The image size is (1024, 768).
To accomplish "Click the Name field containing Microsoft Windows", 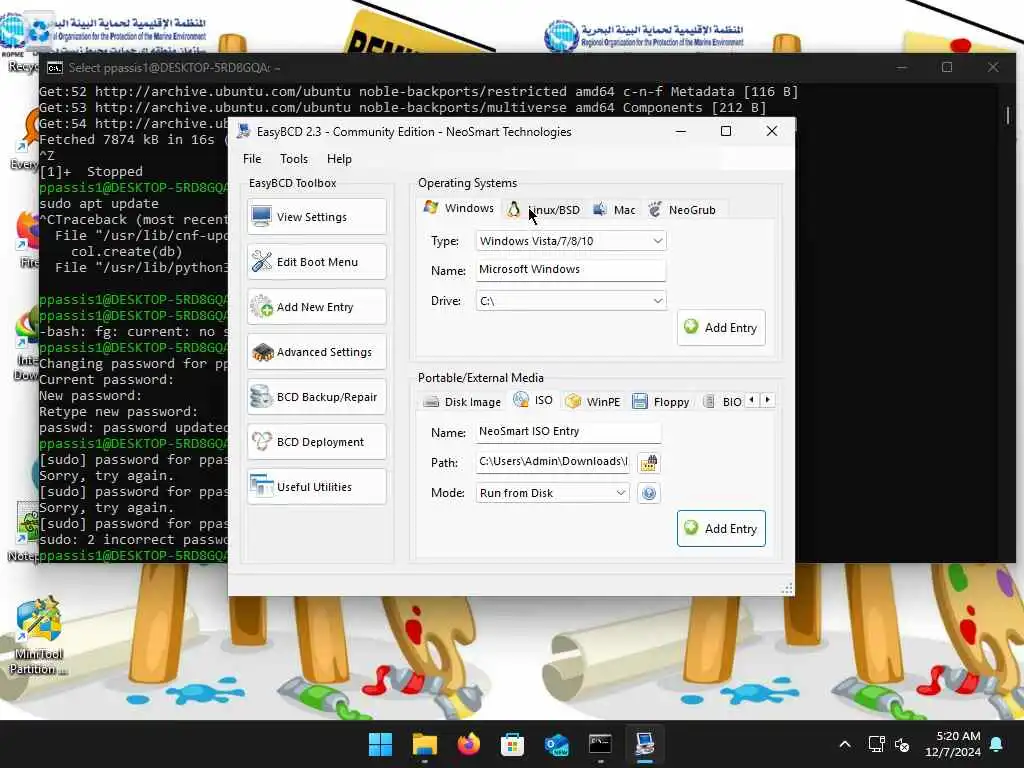I will 571,270.
